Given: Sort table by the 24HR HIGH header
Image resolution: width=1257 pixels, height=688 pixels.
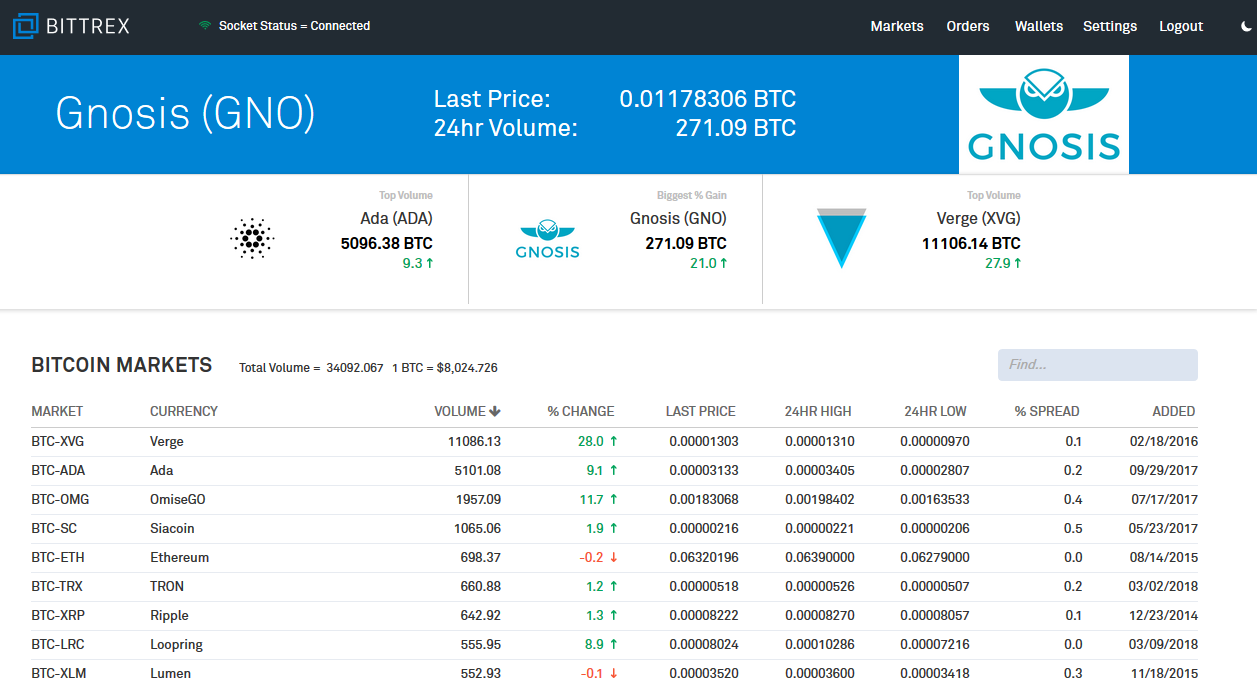Looking at the screenshot, I should click(818, 411).
